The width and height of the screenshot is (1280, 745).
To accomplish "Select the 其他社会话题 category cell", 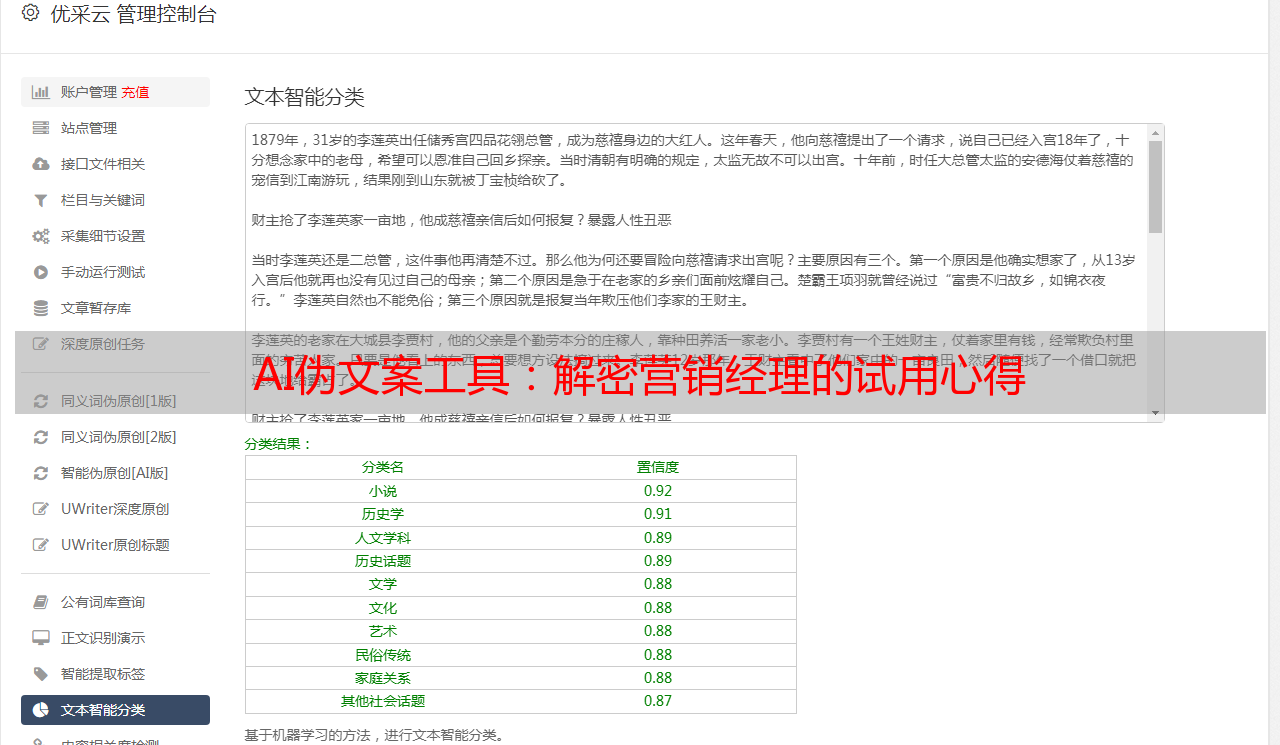I will coord(383,701).
